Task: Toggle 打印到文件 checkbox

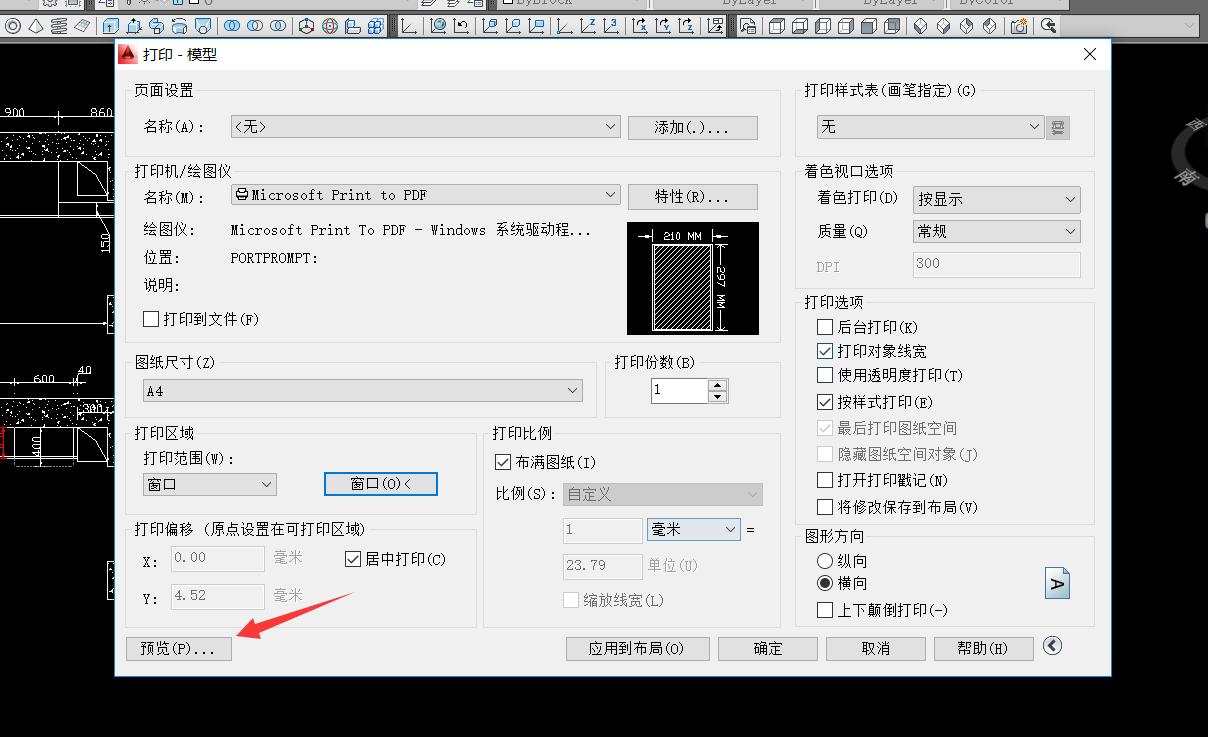Action: coord(152,319)
